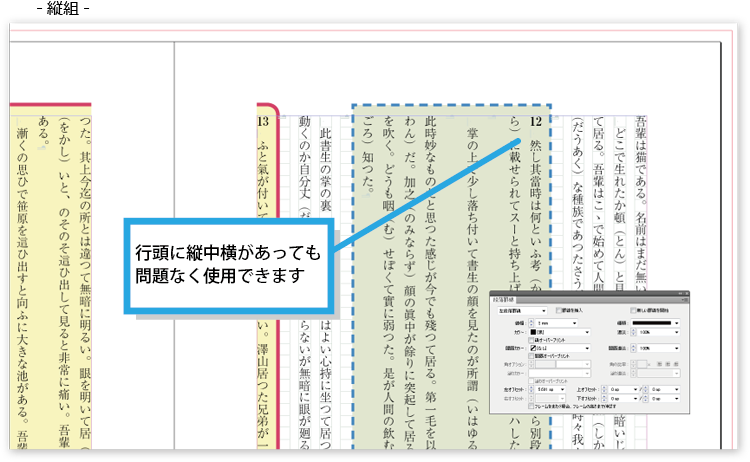Open the second 下オフセット value dropdown
The image size is (750, 462).
pos(665,398)
